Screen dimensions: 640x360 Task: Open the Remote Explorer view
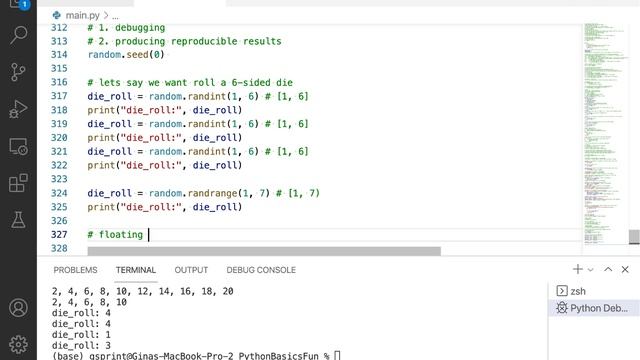pos(18,146)
